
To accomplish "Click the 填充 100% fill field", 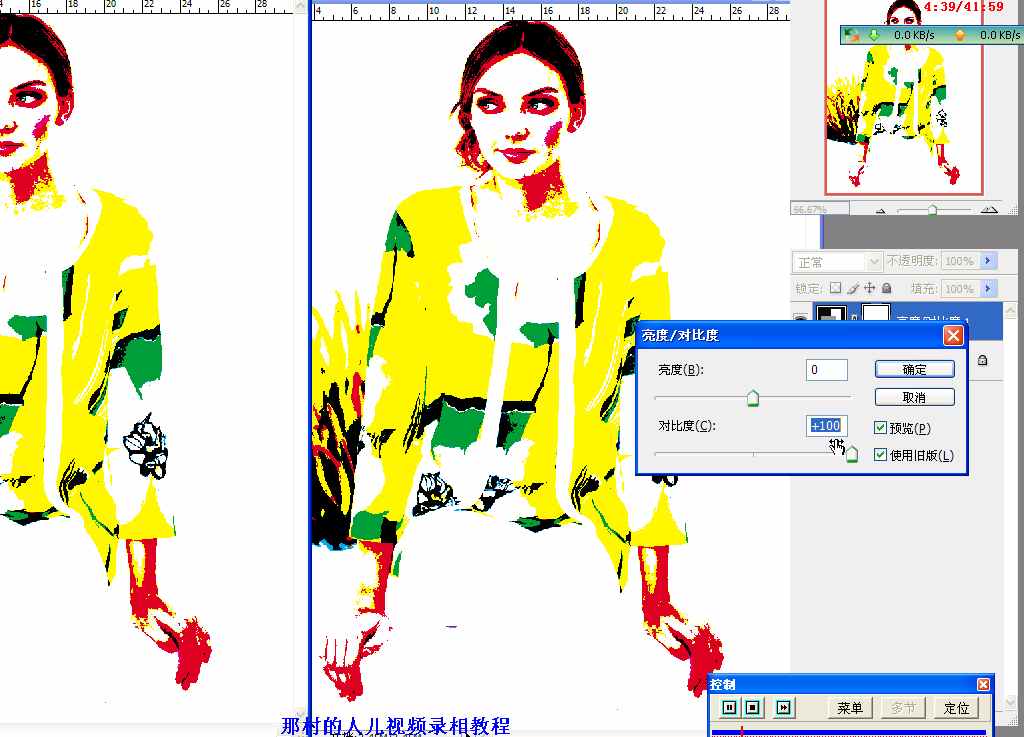I will (960, 289).
